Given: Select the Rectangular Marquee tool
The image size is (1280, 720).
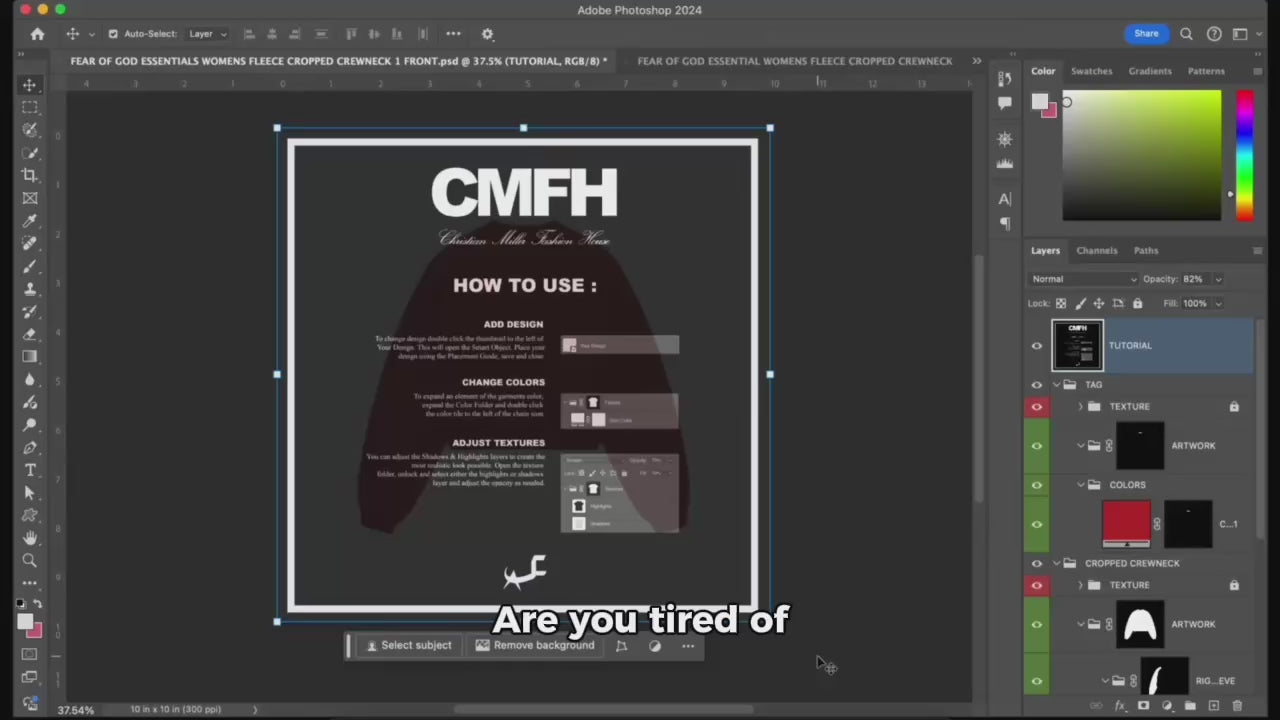Looking at the screenshot, I should 30,107.
